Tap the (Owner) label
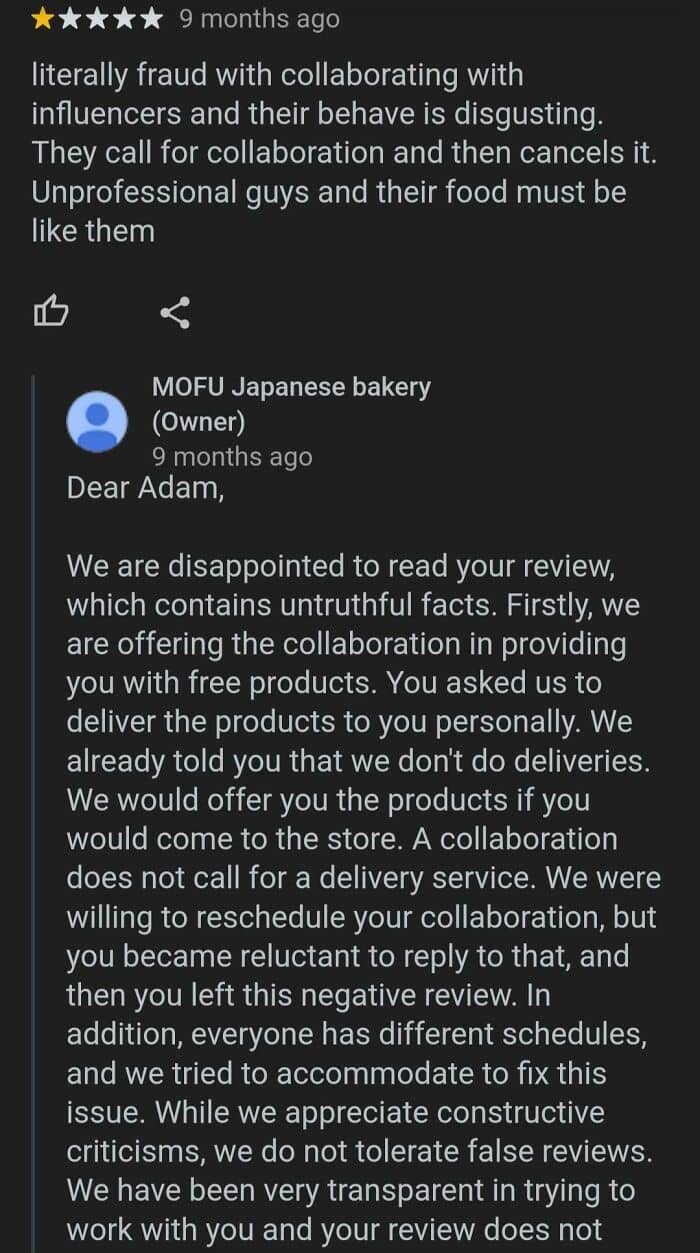 click(x=198, y=422)
